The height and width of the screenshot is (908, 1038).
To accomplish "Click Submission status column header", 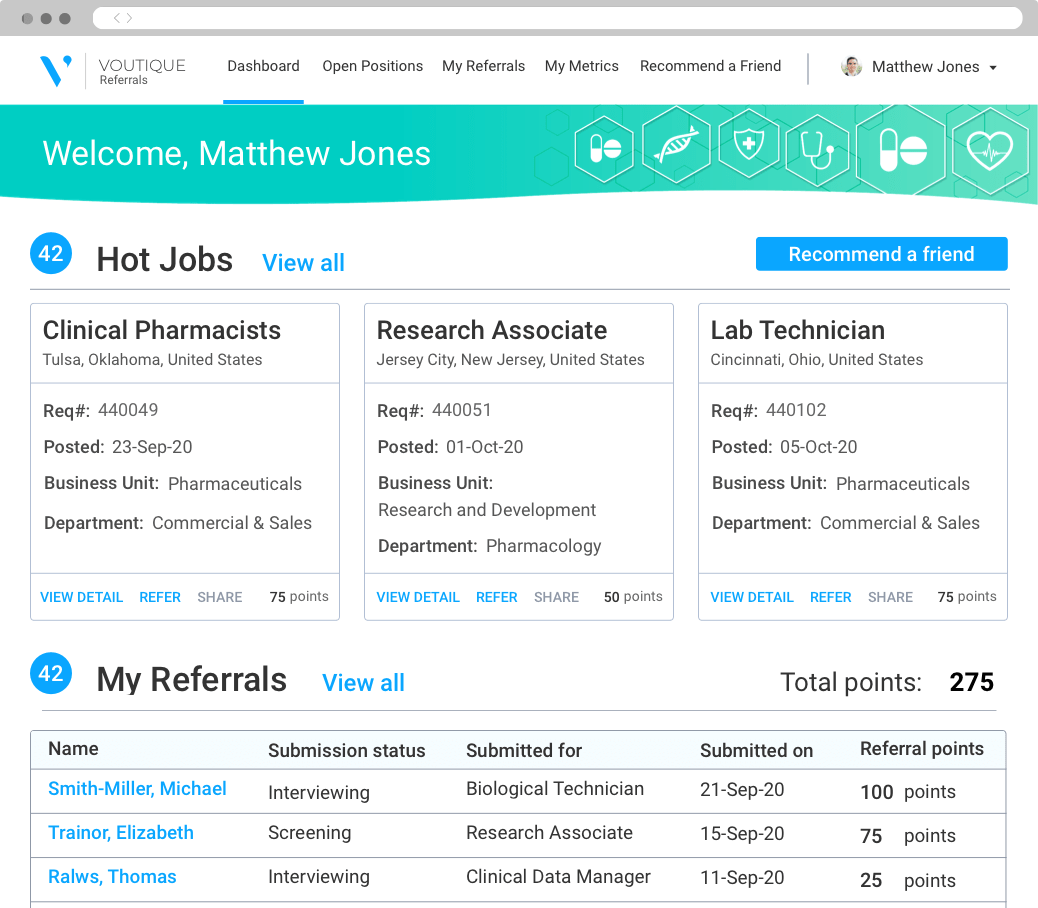I will point(347,750).
